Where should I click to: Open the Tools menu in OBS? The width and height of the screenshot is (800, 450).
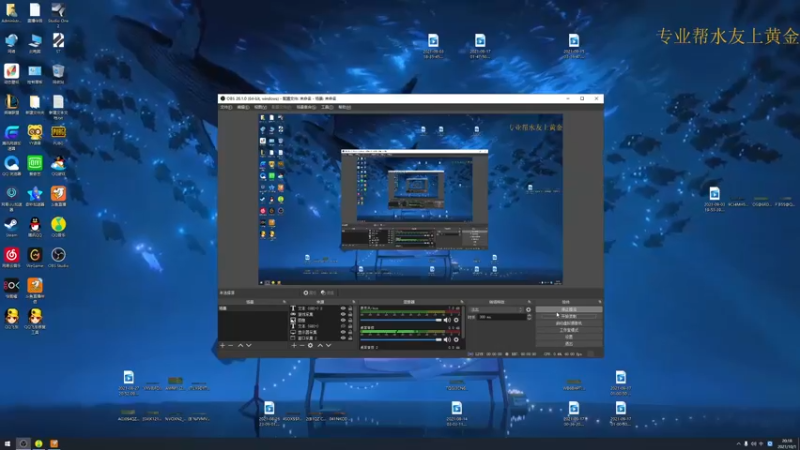point(327,107)
